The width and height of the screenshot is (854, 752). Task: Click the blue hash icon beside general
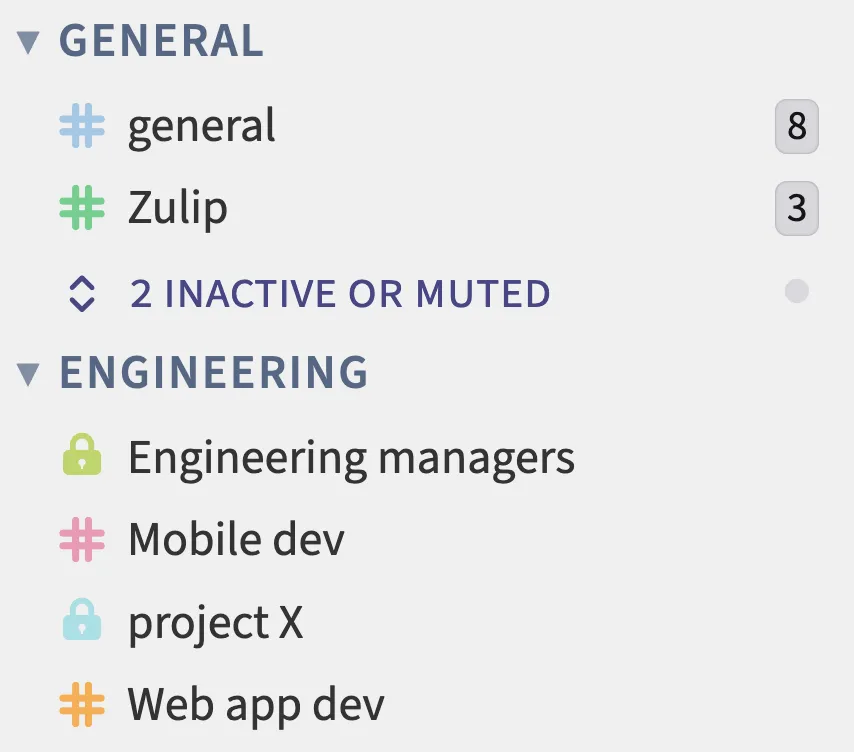pos(82,127)
